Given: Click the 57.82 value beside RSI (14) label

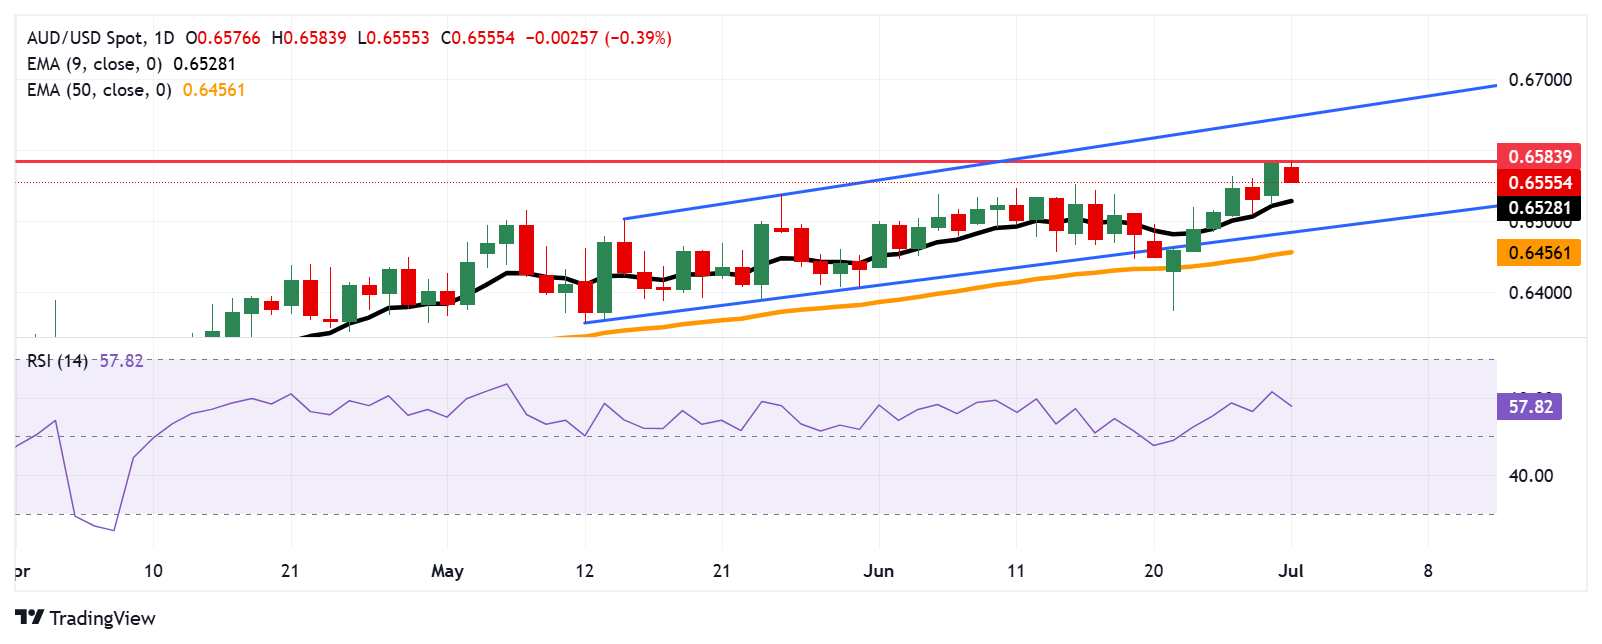Looking at the screenshot, I should 122,361.
